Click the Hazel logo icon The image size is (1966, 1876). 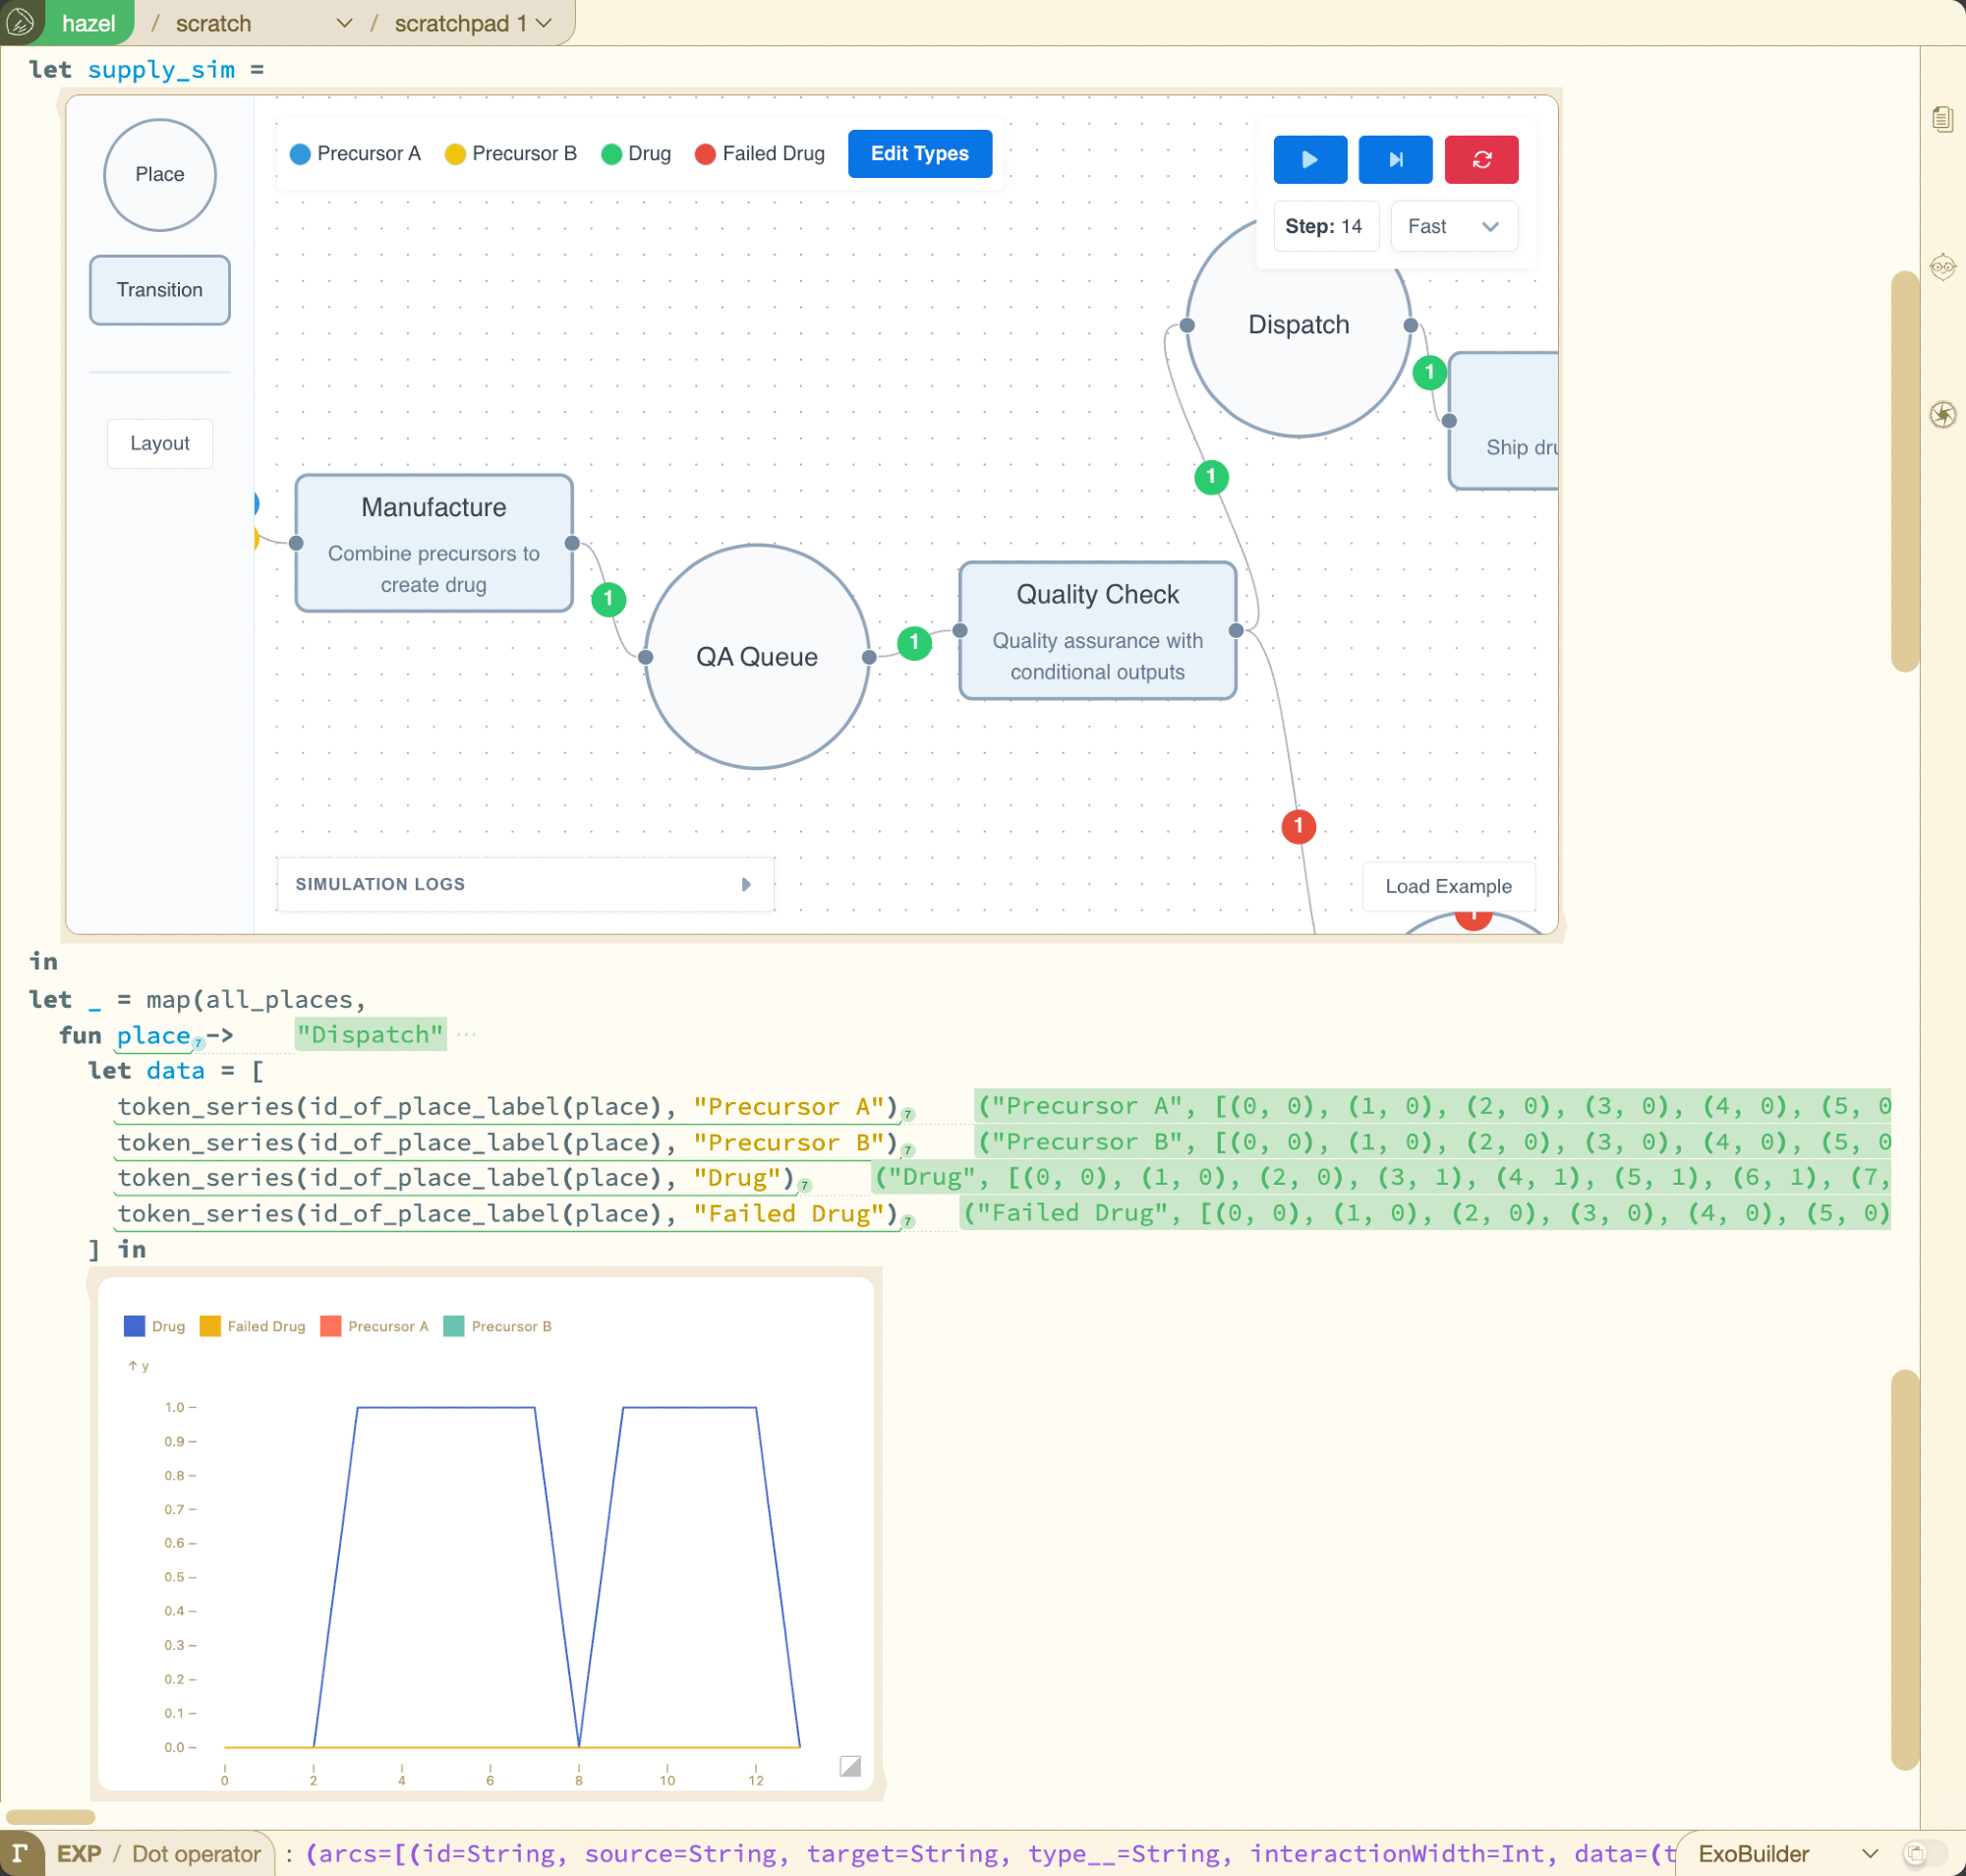click(x=20, y=22)
